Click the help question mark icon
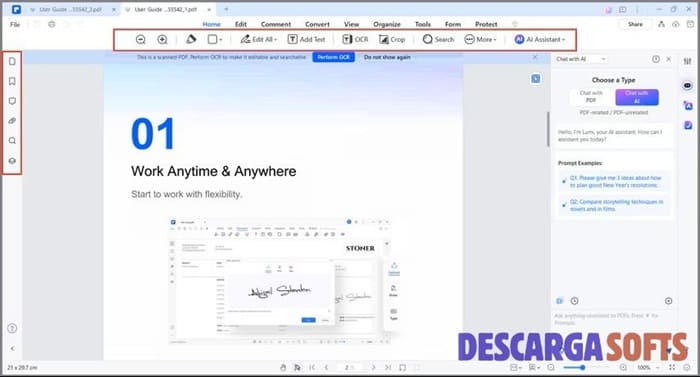700x377 pixels. click(12, 328)
